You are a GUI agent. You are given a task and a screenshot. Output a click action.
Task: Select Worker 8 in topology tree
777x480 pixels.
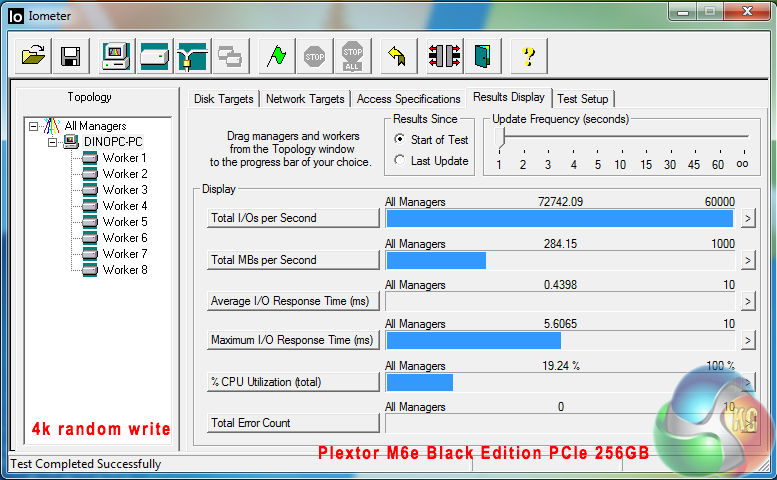click(x=125, y=270)
